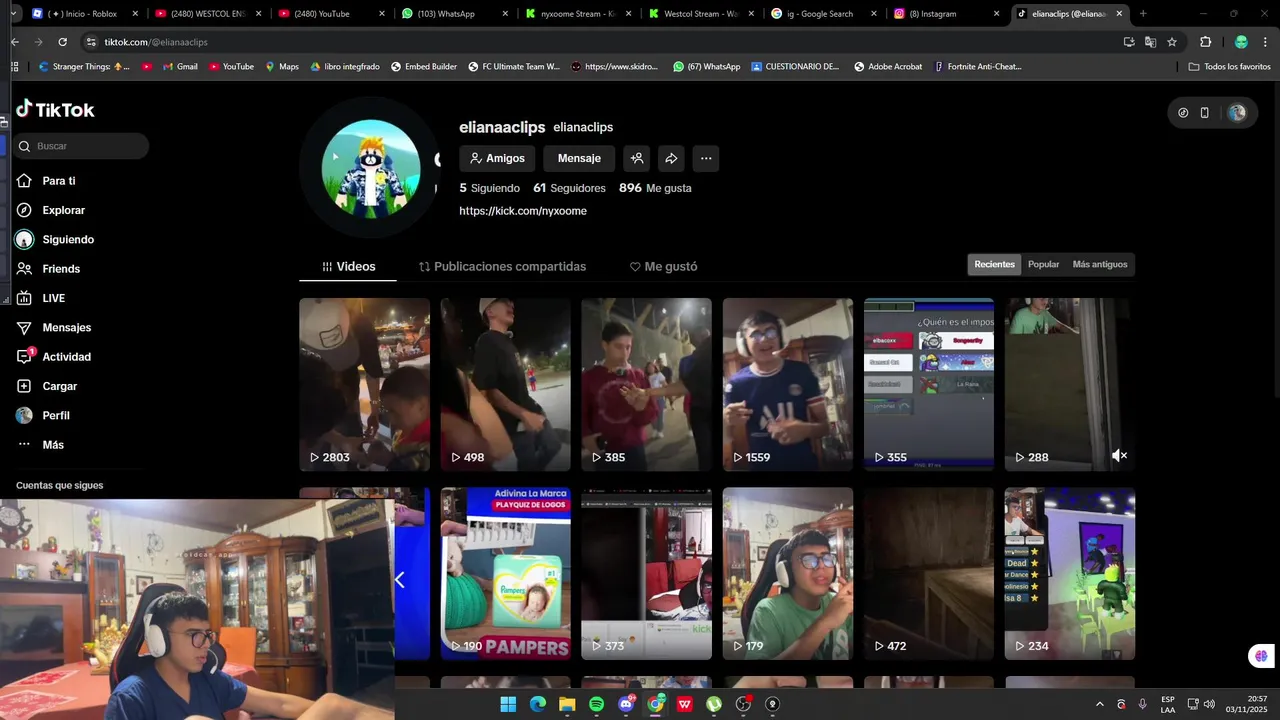Open the Todos los favoritos folder

[x=1229, y=67]
